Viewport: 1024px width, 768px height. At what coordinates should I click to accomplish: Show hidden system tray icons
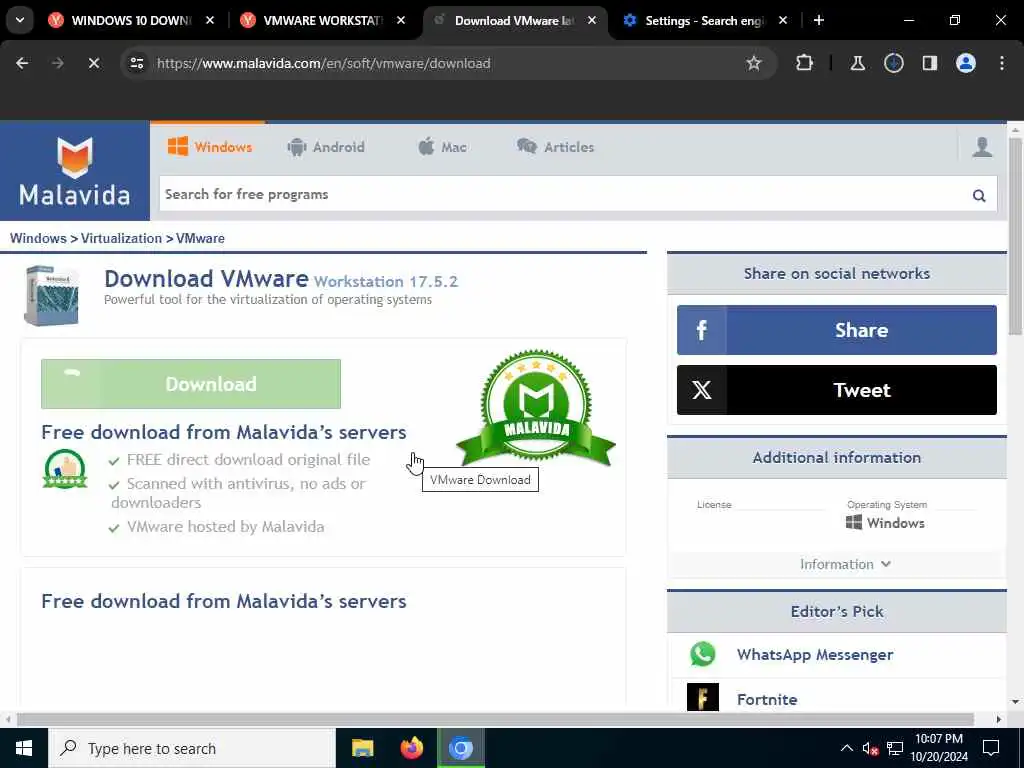coord(846,748)
